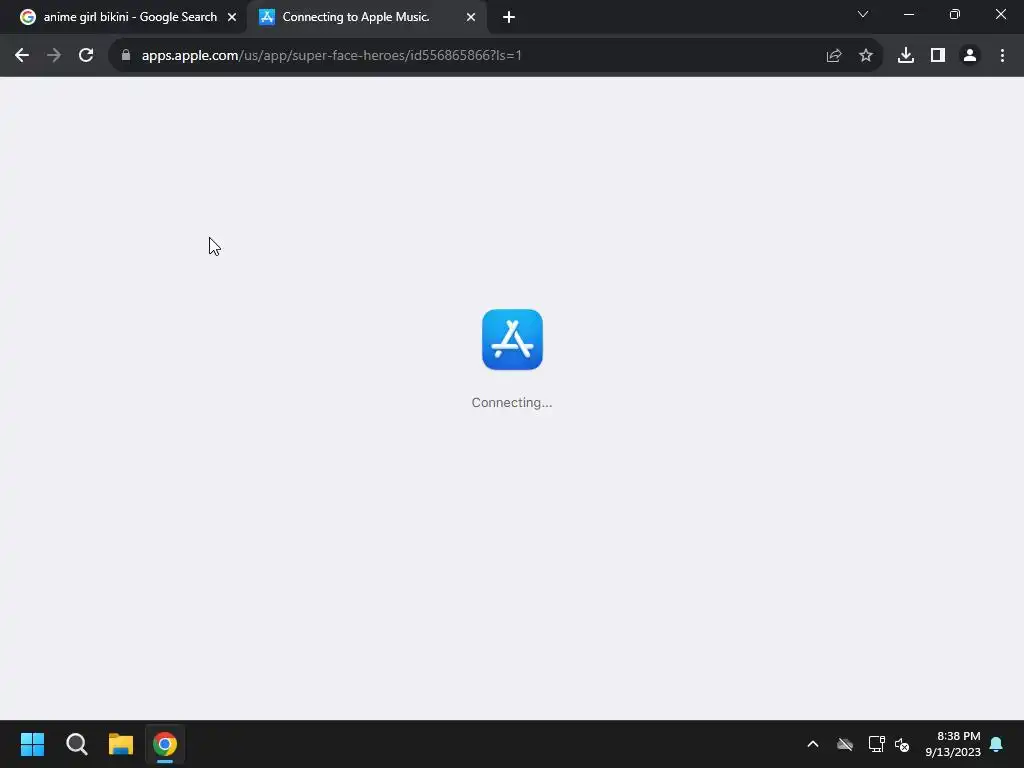Bookmark this tab with the star
The image size is (1024, 768).
coord(866,56)
